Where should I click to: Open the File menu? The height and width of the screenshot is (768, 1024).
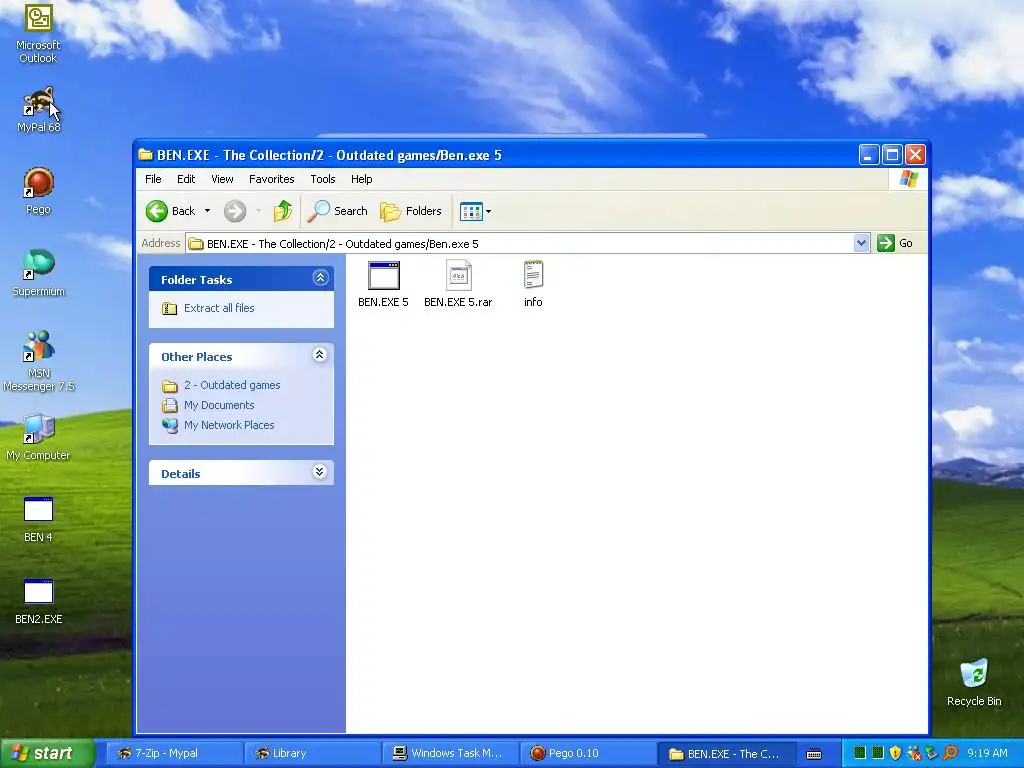click(153, 179)
